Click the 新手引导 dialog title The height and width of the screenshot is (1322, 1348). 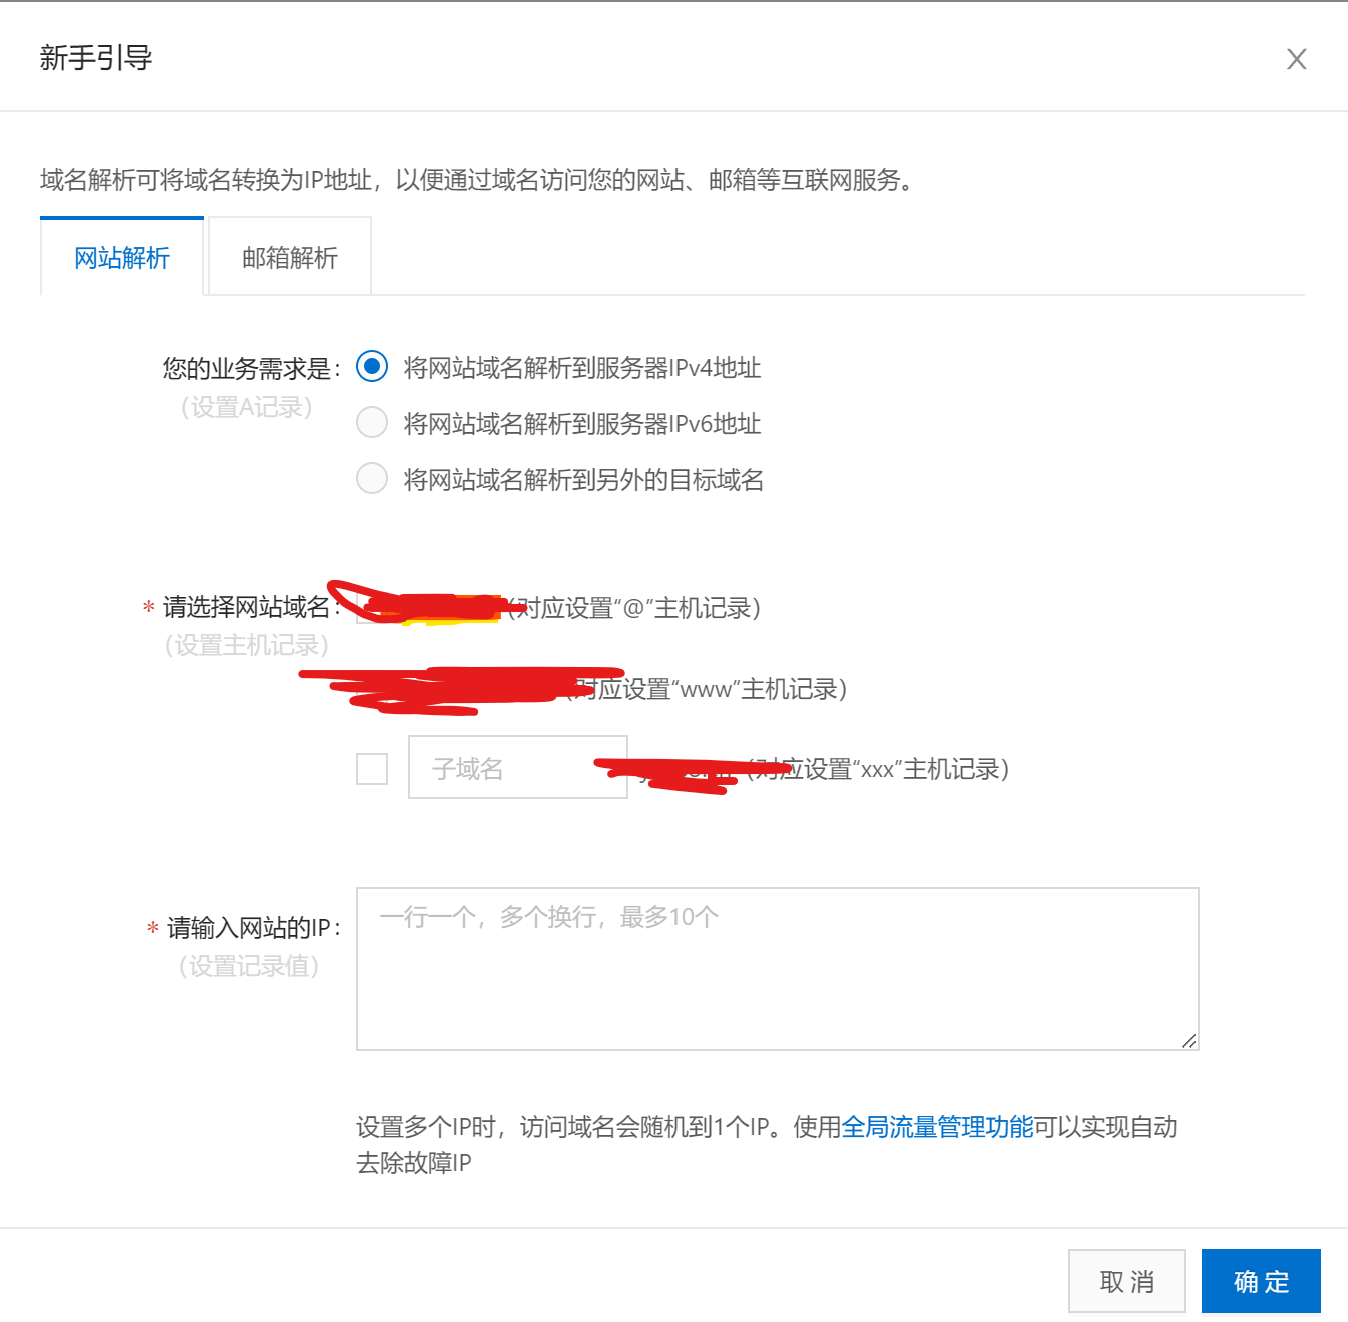(97, 58)
